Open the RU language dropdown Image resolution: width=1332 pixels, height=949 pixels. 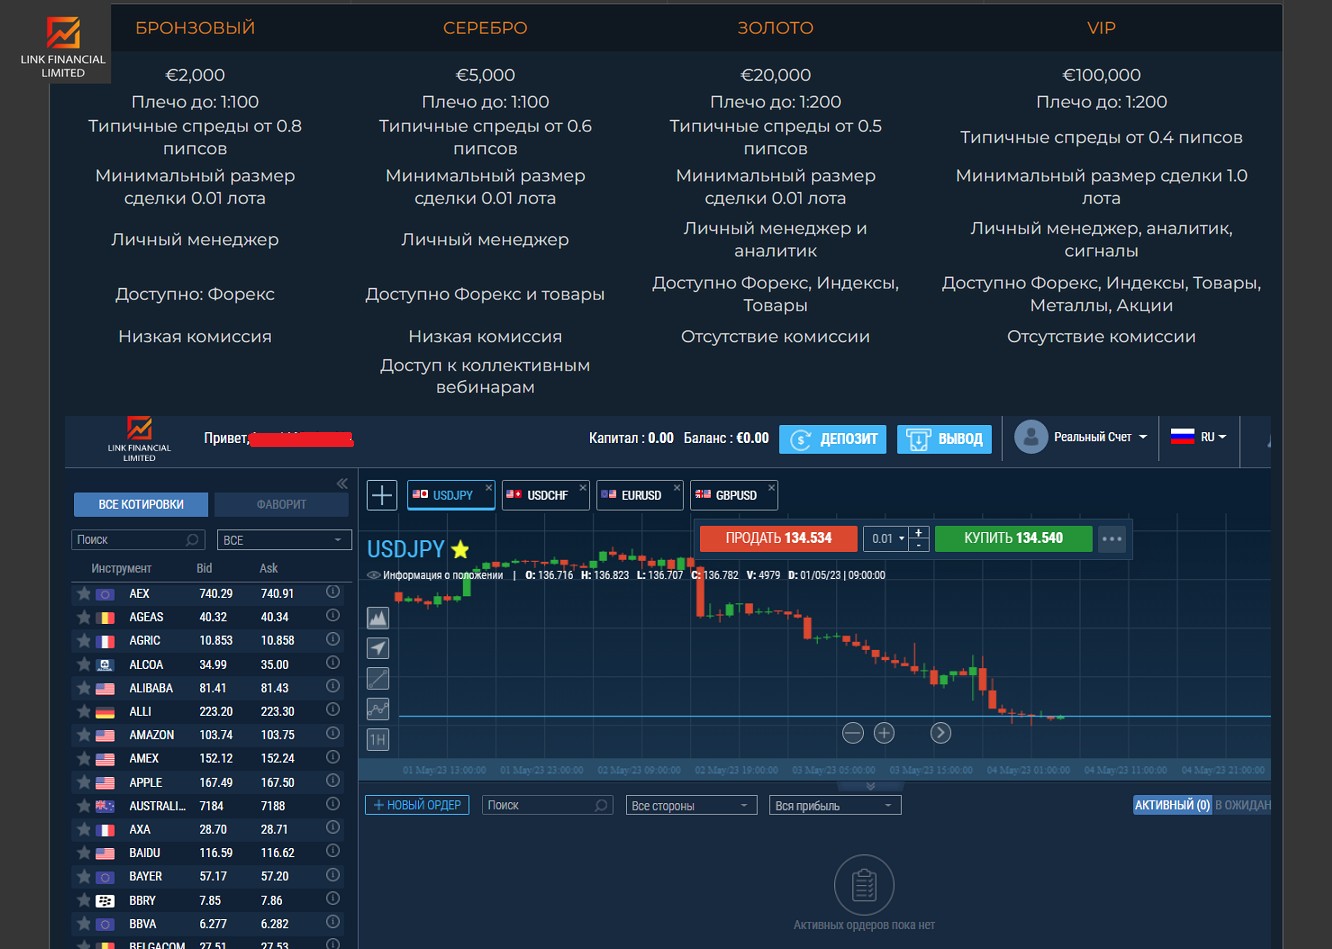click(x=1198, y=437)
